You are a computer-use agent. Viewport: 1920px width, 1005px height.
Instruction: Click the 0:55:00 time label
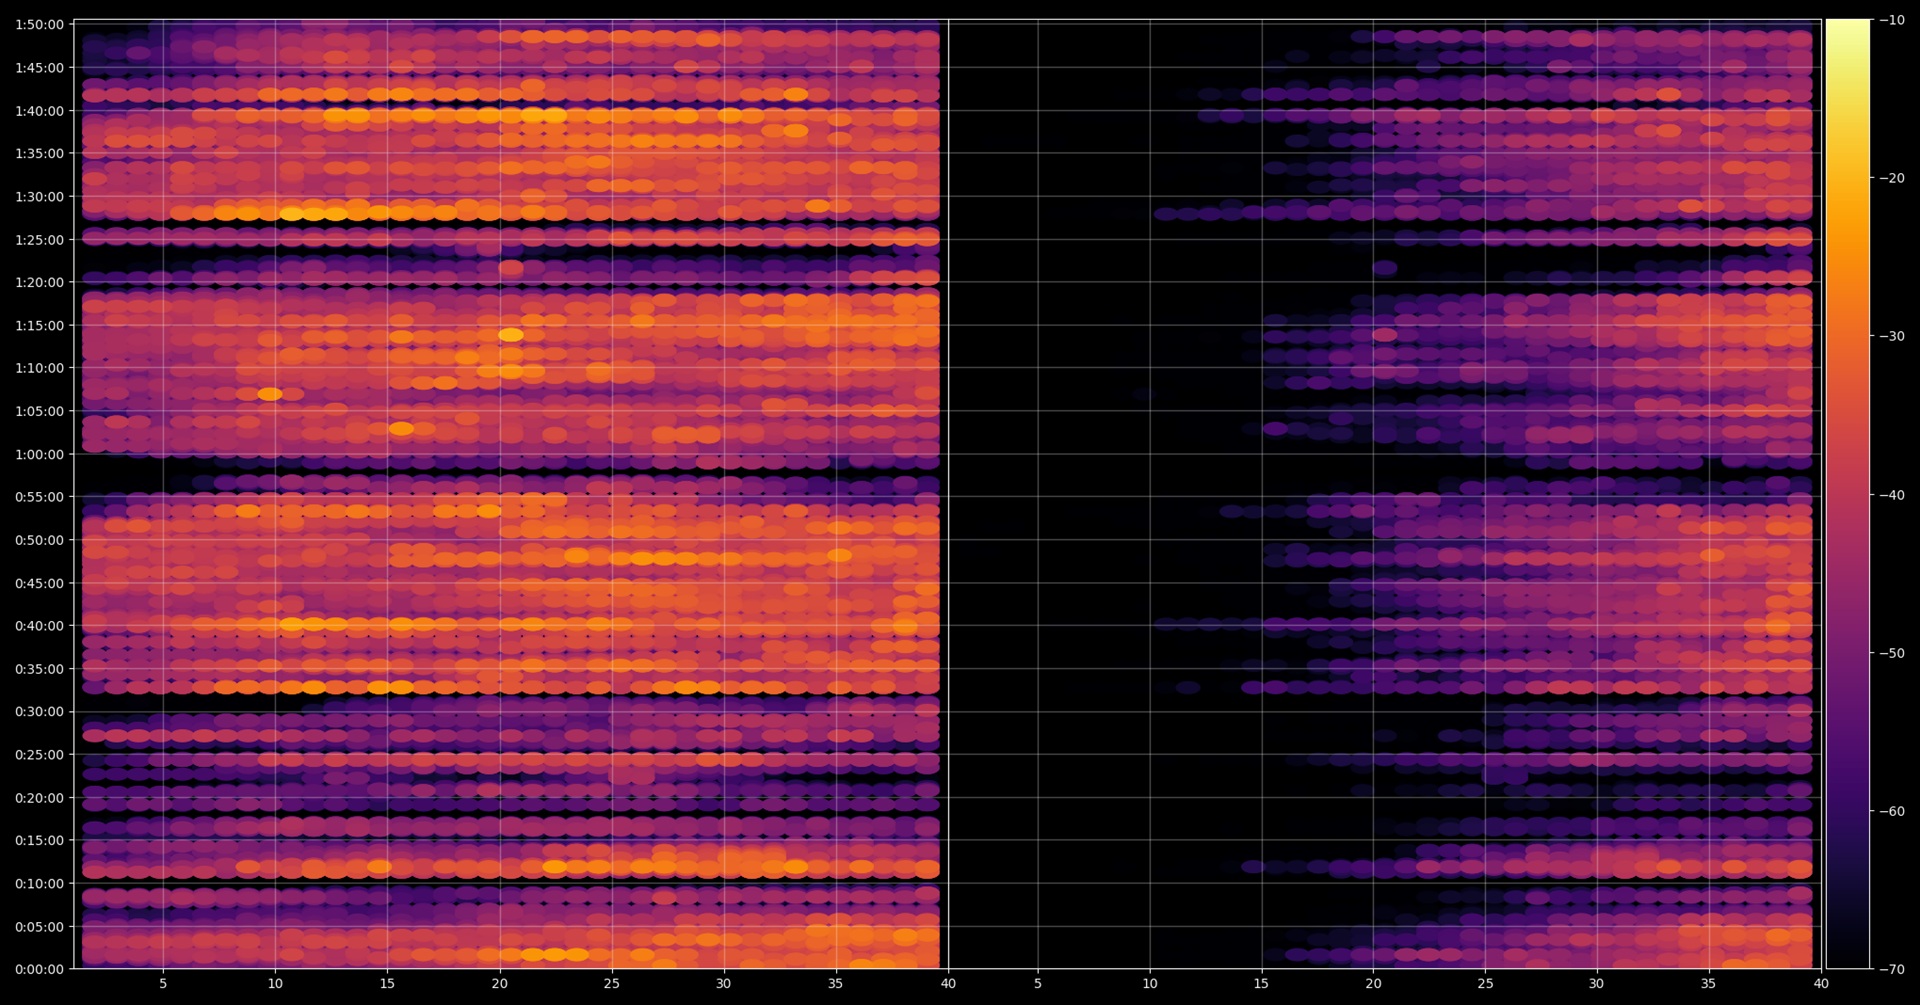point(39,497)
